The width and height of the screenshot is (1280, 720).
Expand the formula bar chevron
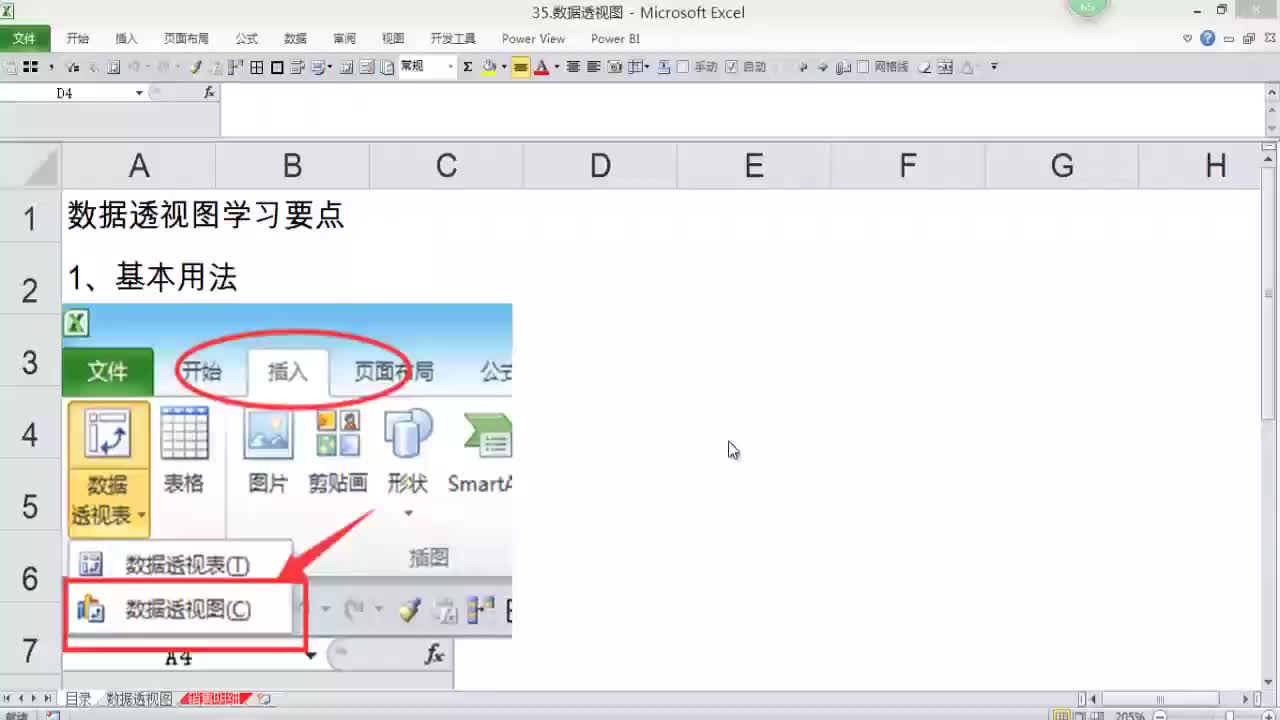point(1273,92)
